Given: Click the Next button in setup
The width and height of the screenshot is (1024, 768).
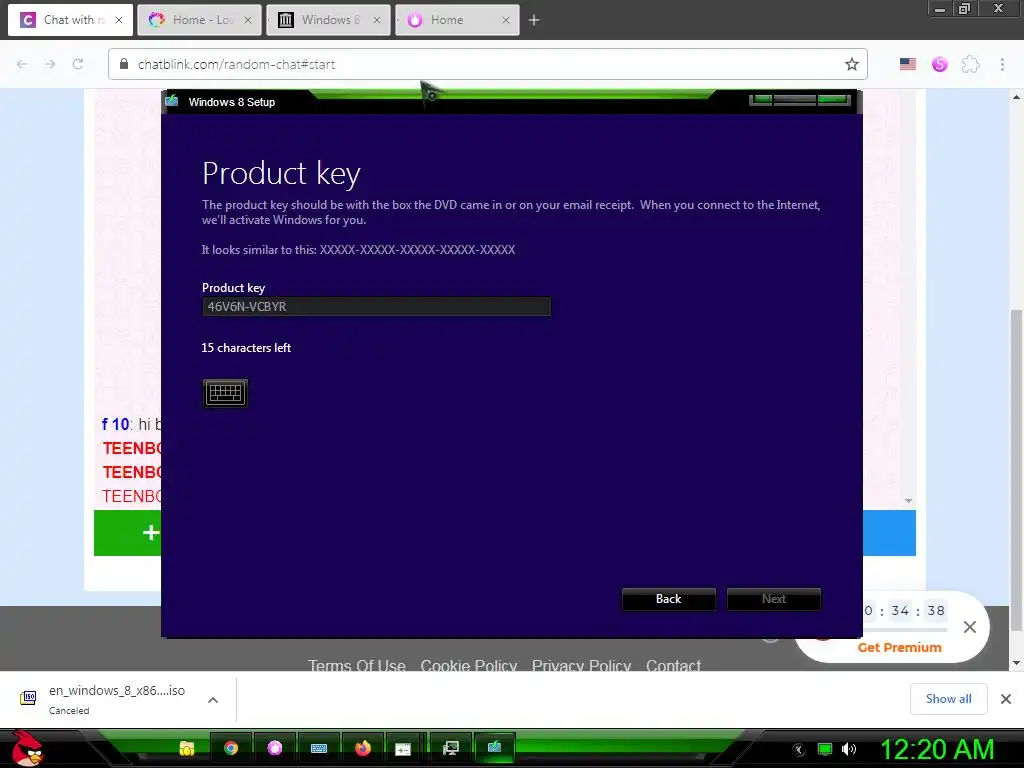Looking at the screenshot, I should (773, 599).
